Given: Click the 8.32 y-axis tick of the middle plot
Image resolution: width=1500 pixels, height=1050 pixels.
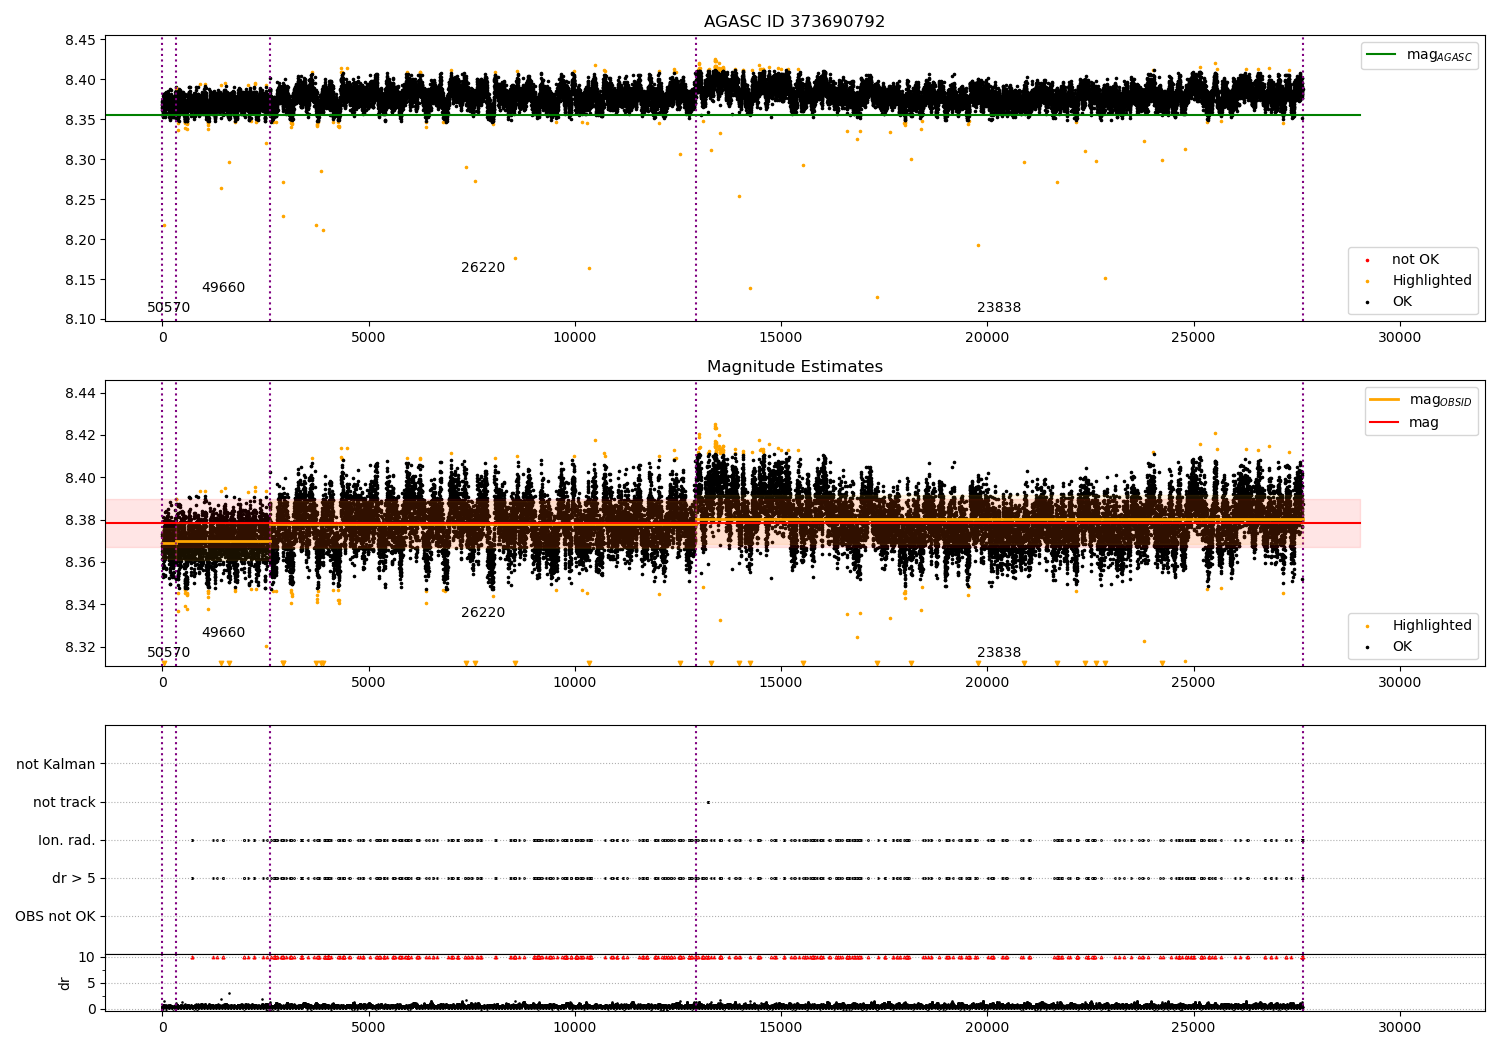Looking at the screenshot, I should pos(80,647).
